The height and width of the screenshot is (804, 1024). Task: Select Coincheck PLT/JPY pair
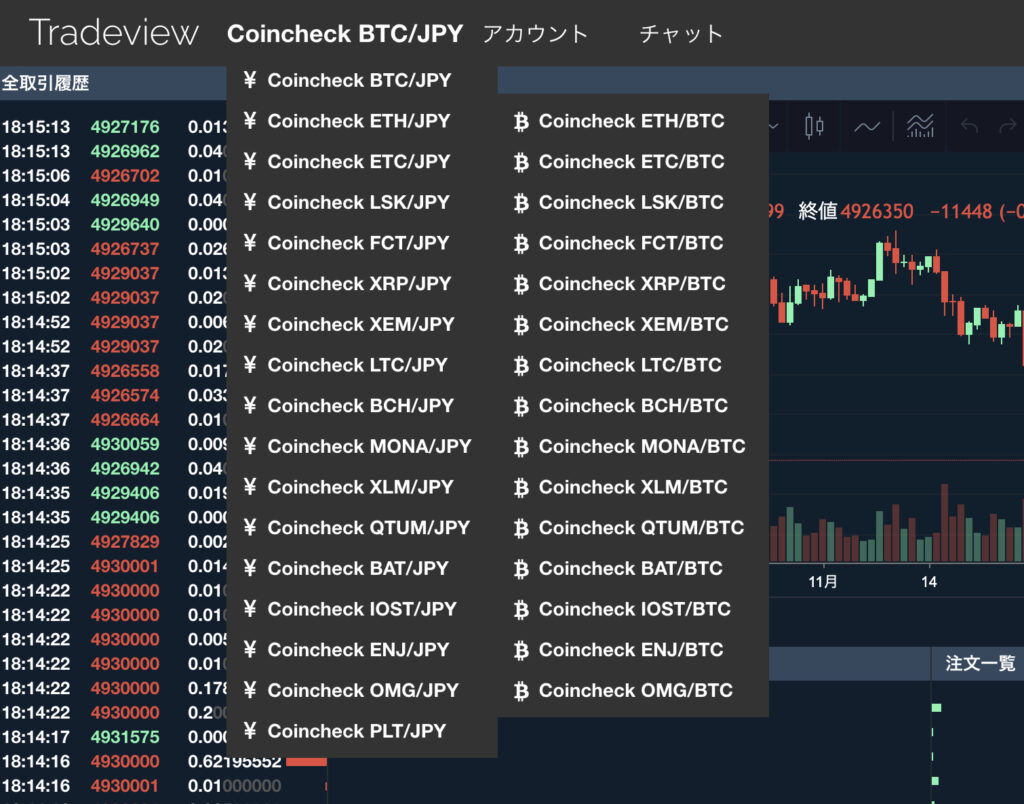click(356, 731)
